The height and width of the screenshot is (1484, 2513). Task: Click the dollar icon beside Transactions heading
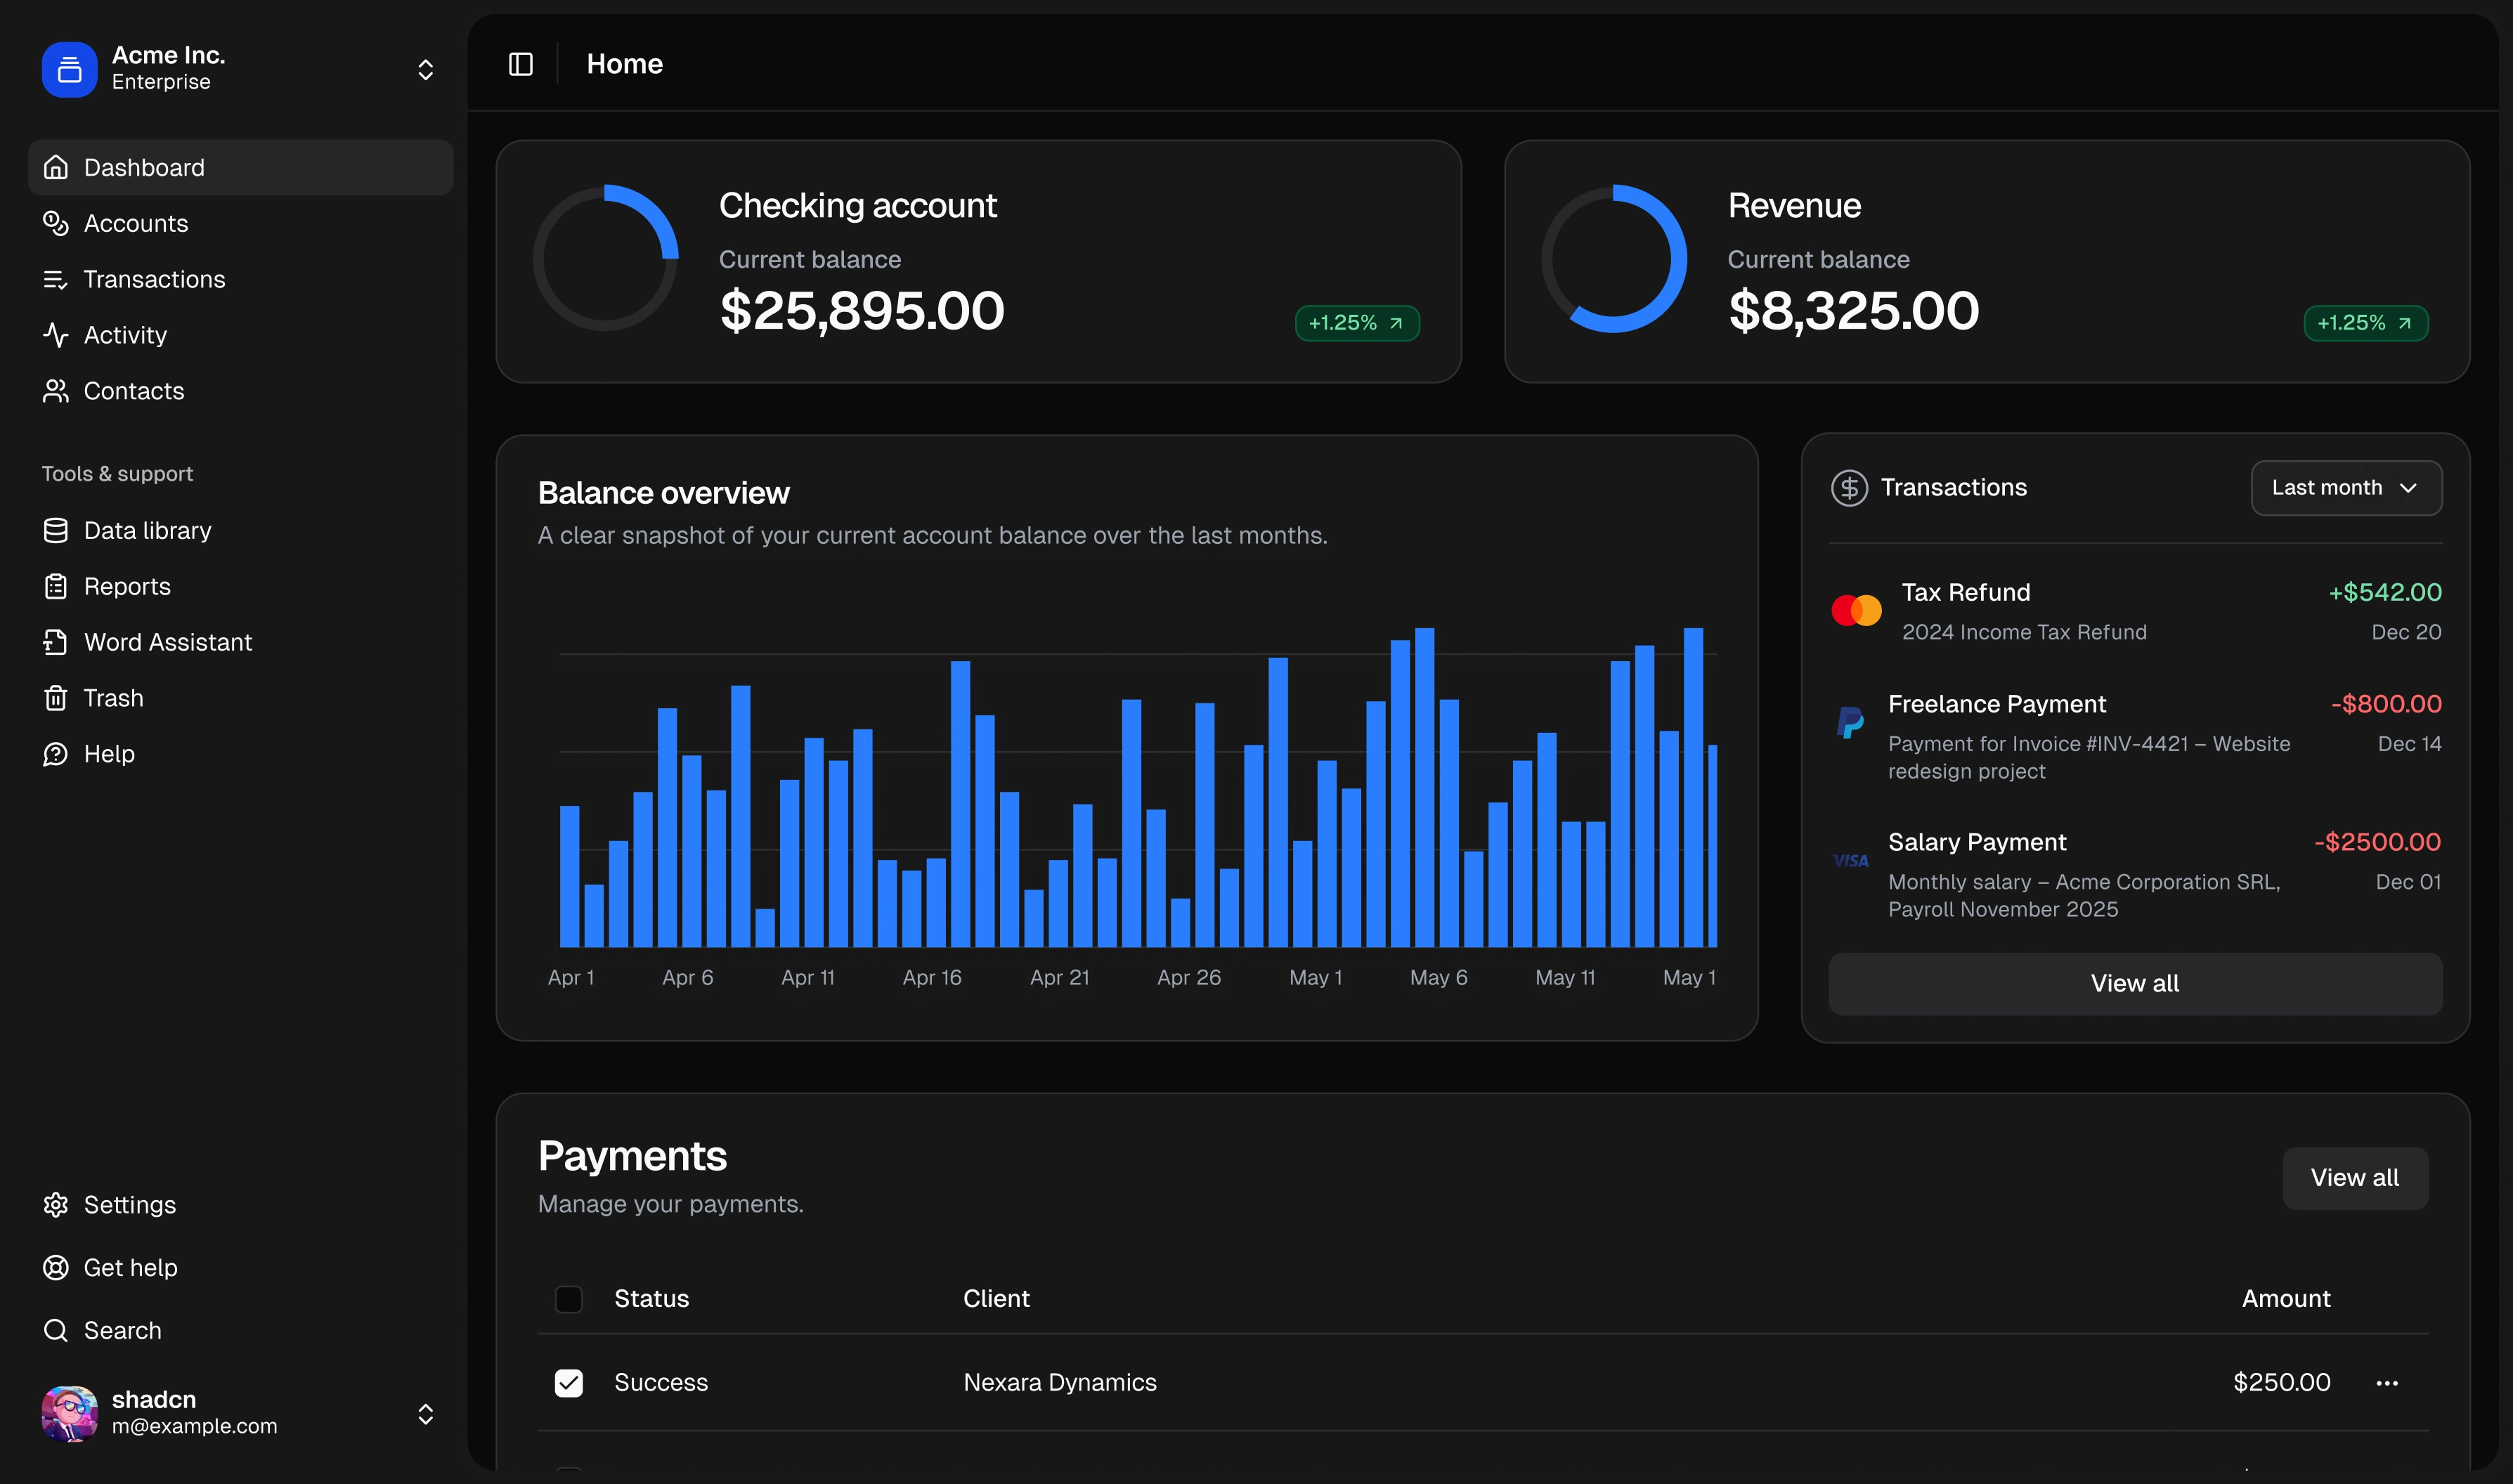click(1849, 488)
